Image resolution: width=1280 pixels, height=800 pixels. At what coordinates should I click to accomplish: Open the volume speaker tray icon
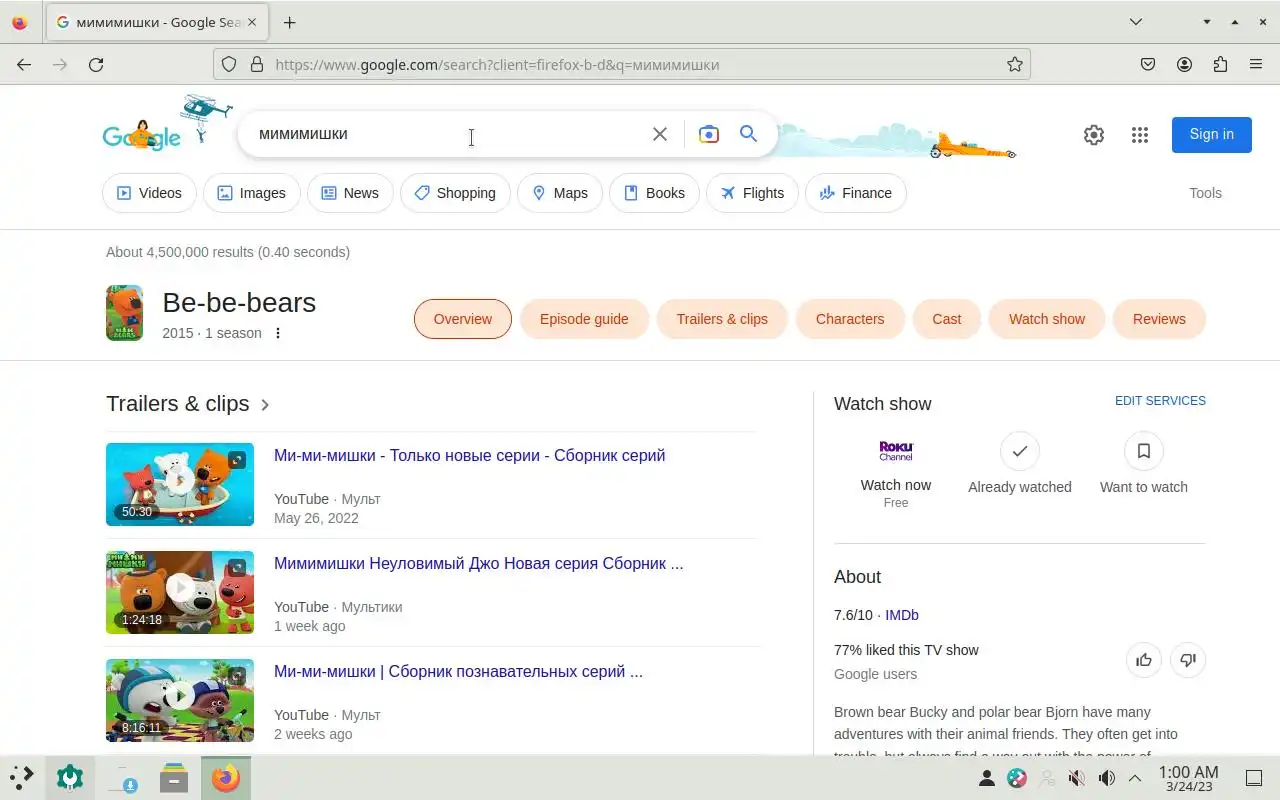tap(1107, 778)
